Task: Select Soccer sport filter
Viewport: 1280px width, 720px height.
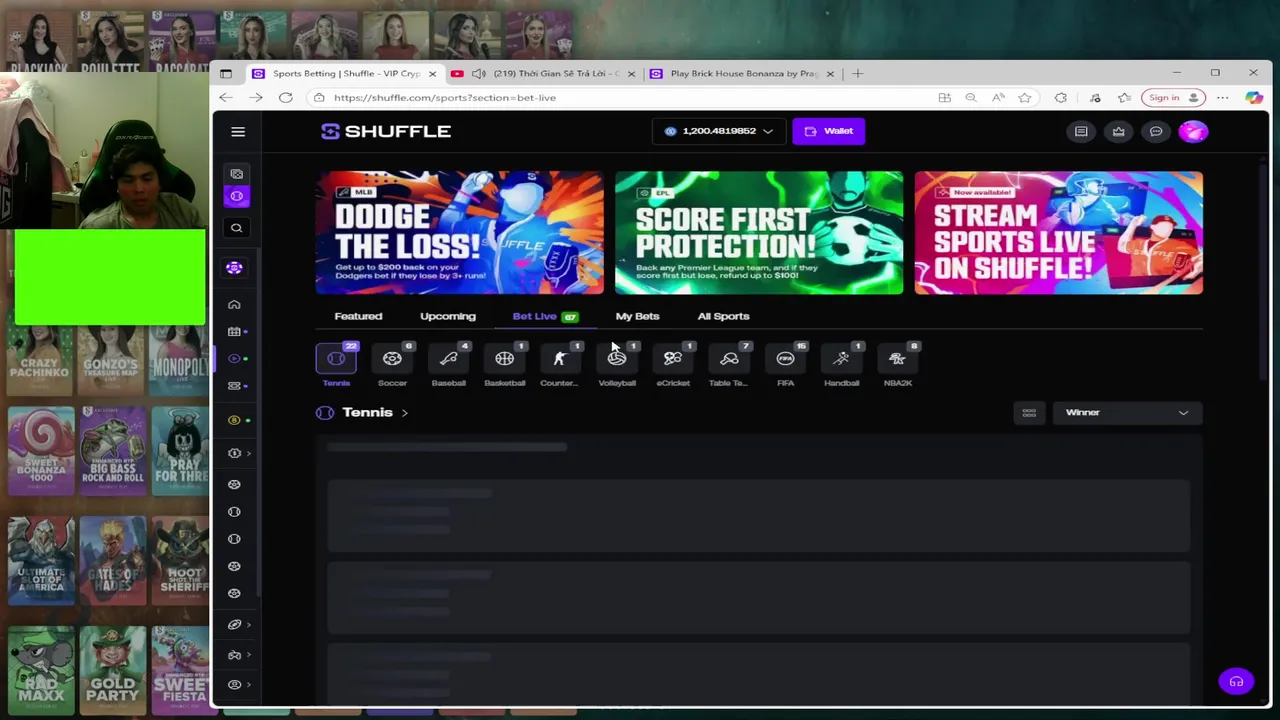Action: (392, 366)
